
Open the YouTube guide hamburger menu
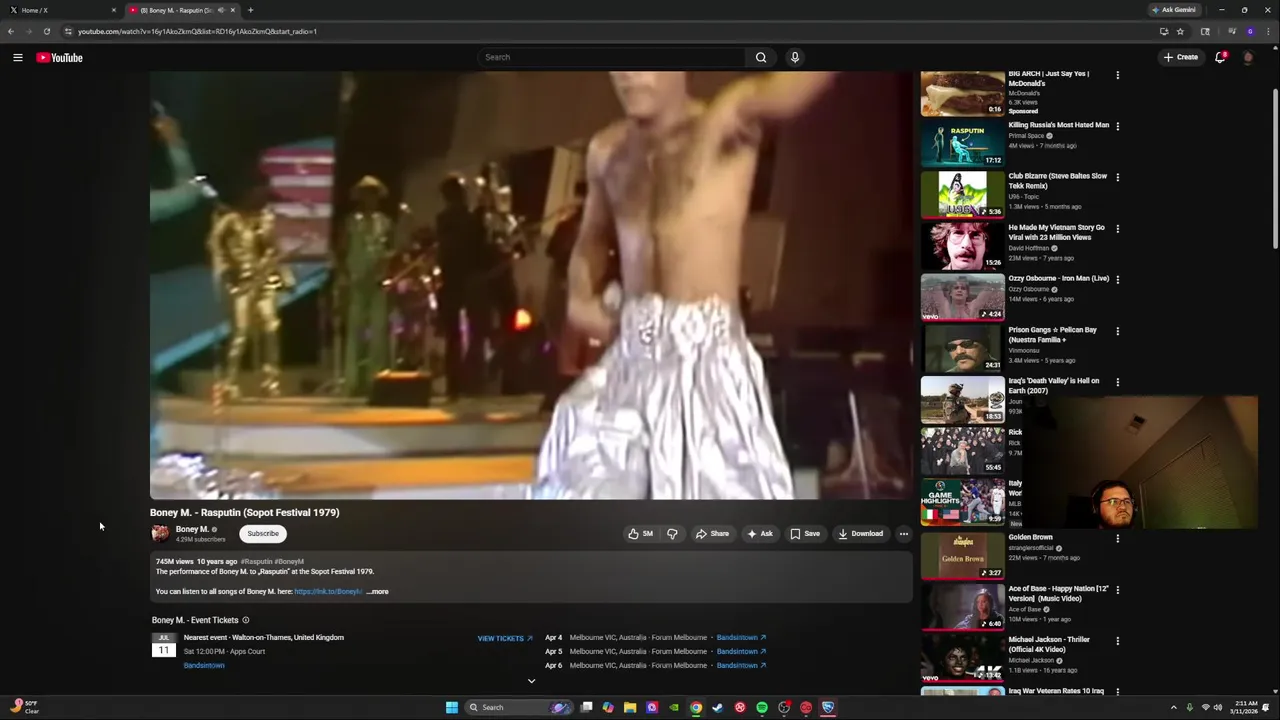tap(18, 58)
